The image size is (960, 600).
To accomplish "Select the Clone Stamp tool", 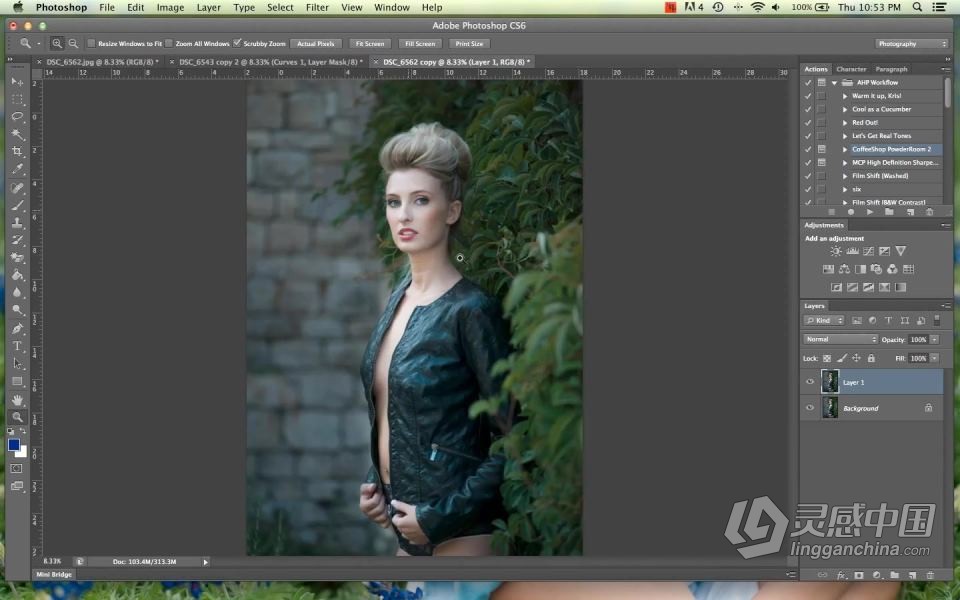I will point(17,223).
